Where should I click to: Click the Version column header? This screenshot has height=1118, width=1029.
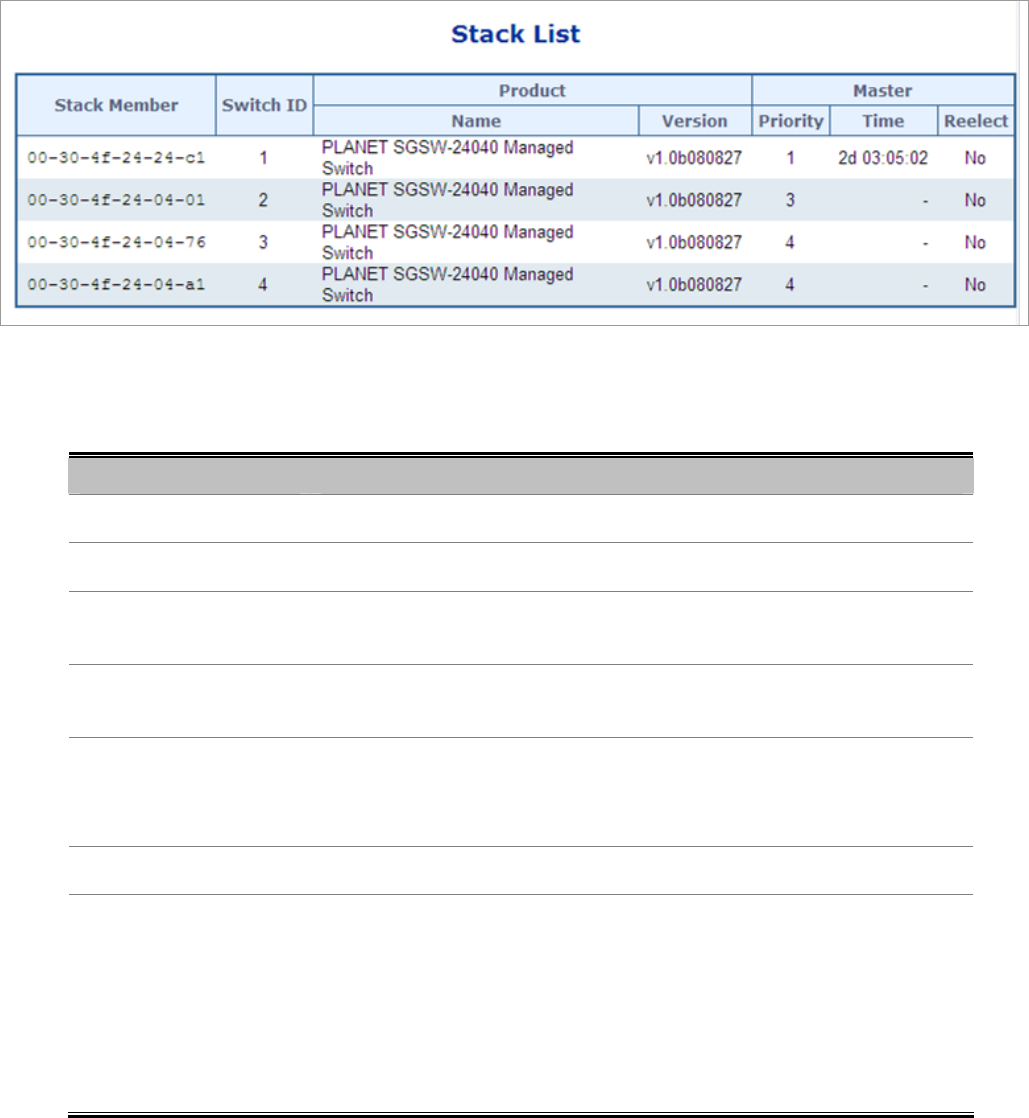click(x=695, y=120)
